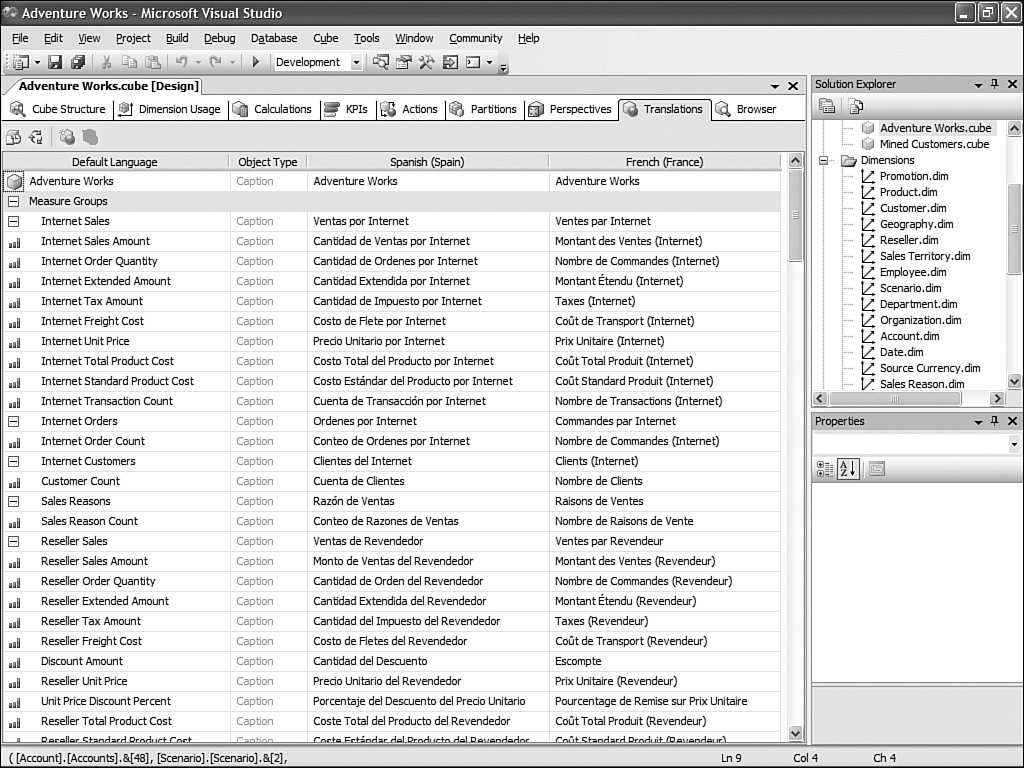Click the Object Type column header
Viewport: 1024px width, 768px height.
click(268, 162)
